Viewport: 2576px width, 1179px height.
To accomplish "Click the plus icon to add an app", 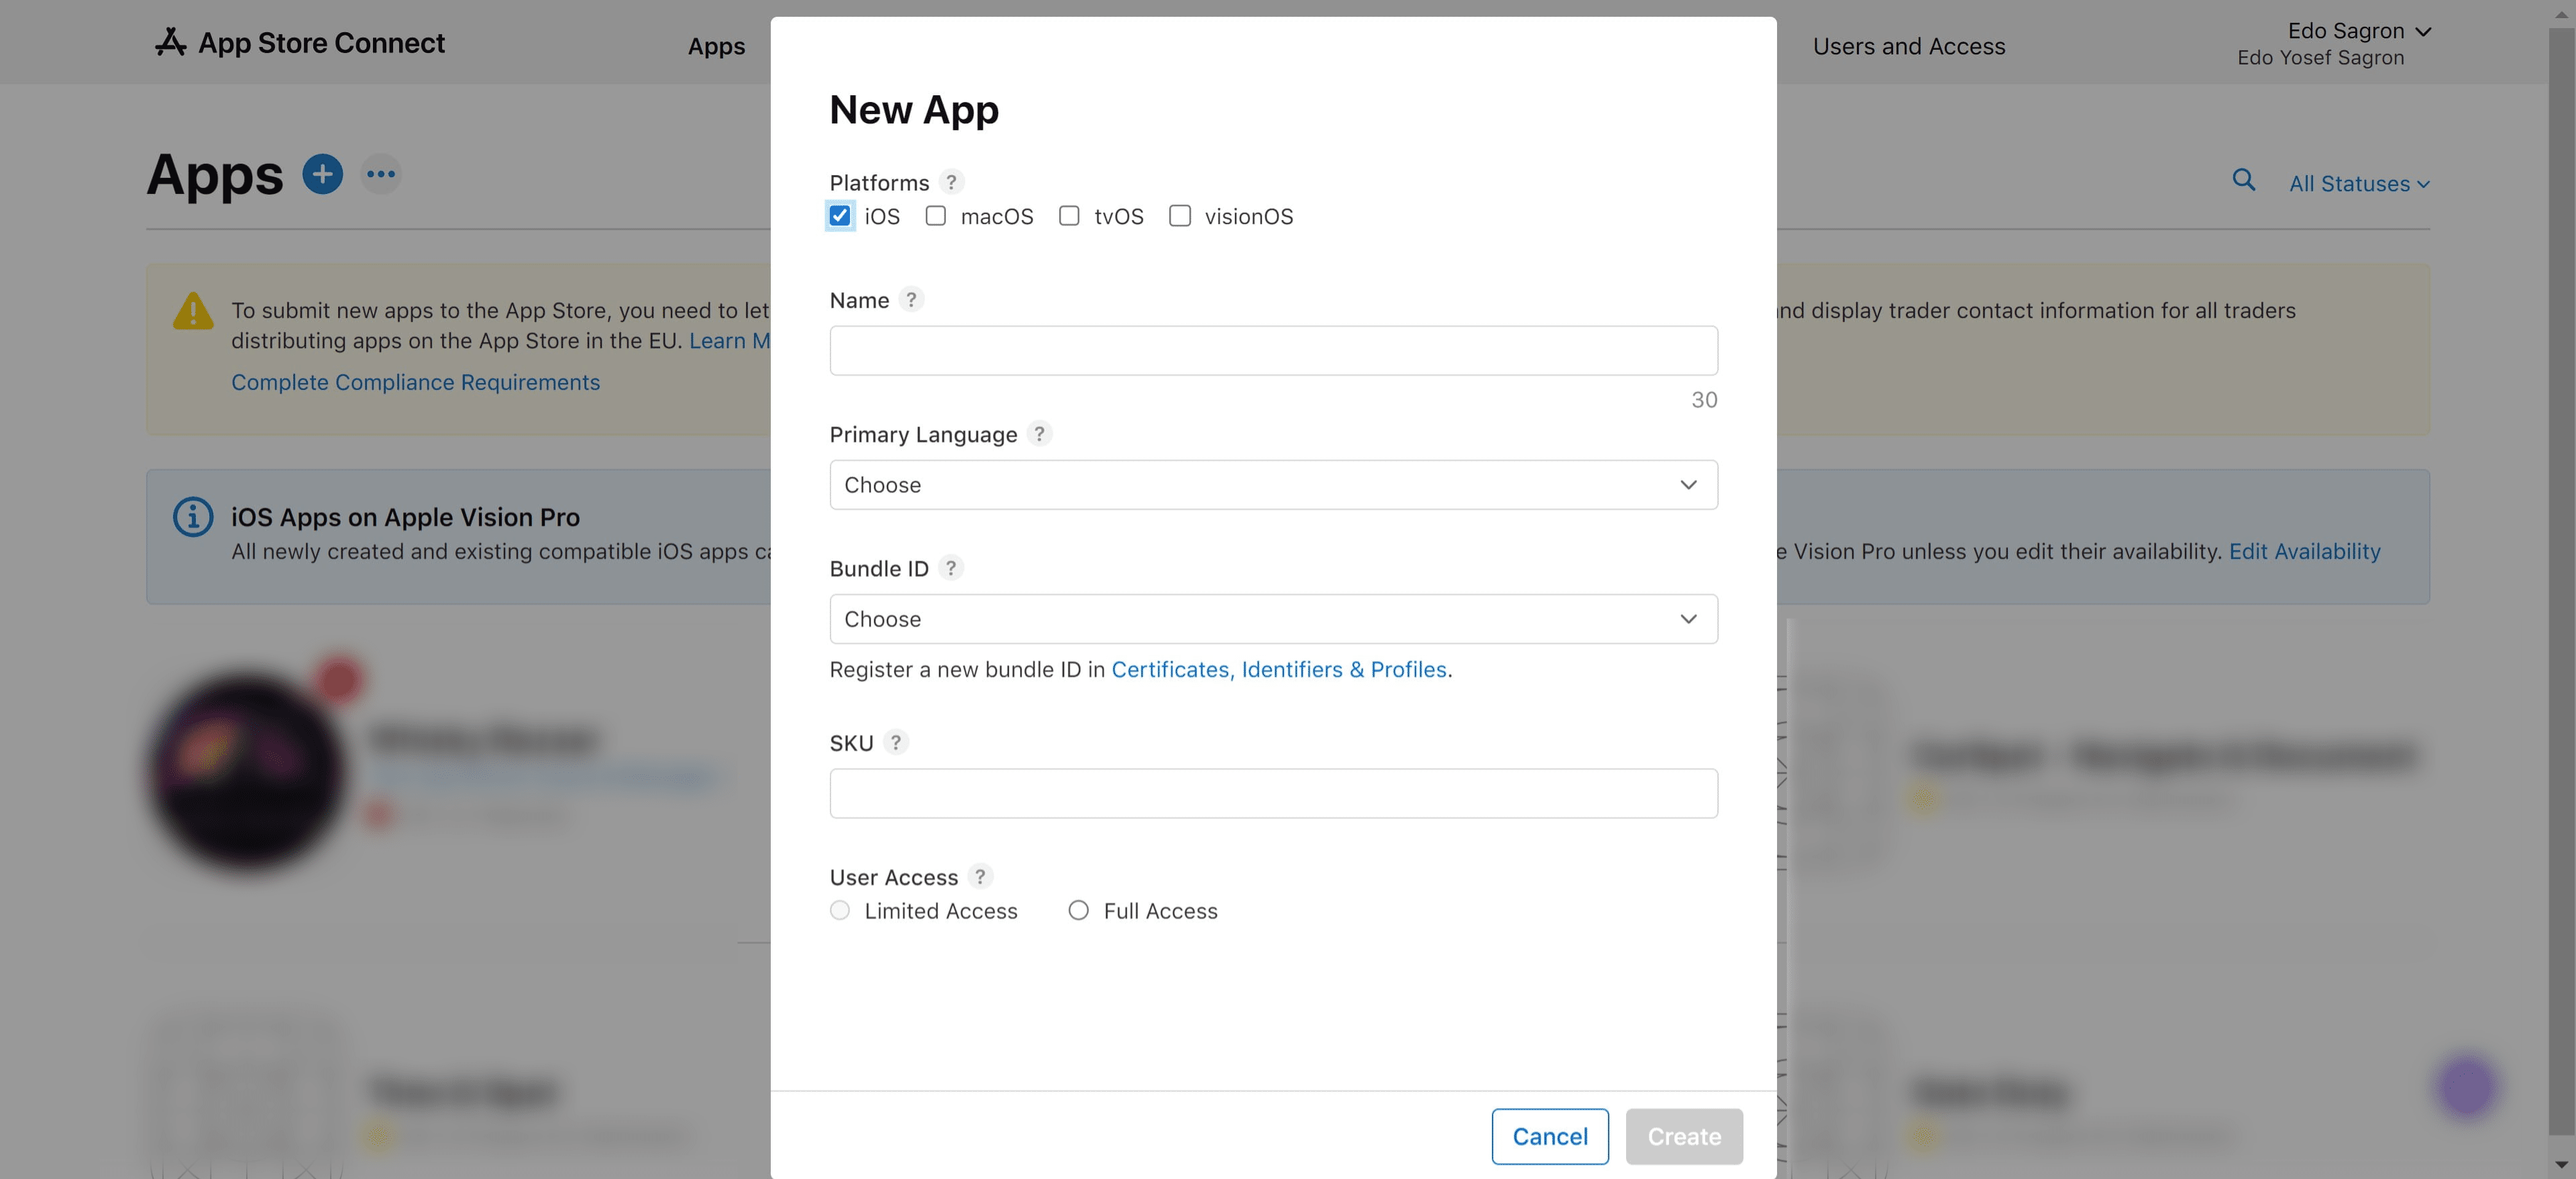I will pyautogui.click(x=322, y=173).
